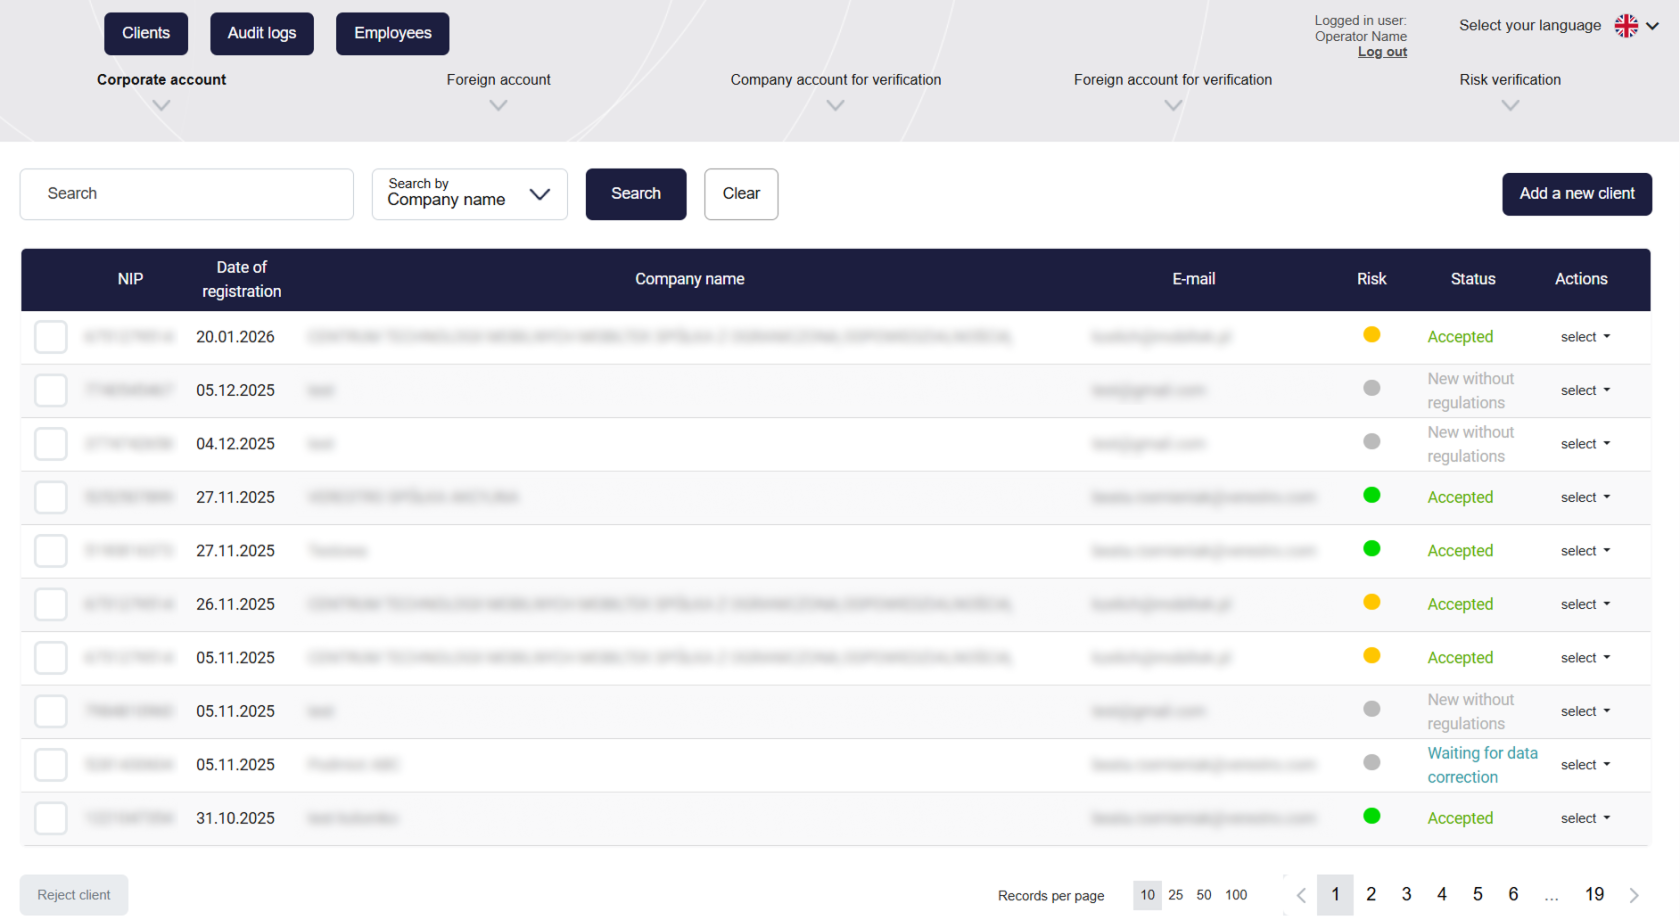Click into the Search text field
This screenshot has width=1680, height=920.
tap(187, 194)
